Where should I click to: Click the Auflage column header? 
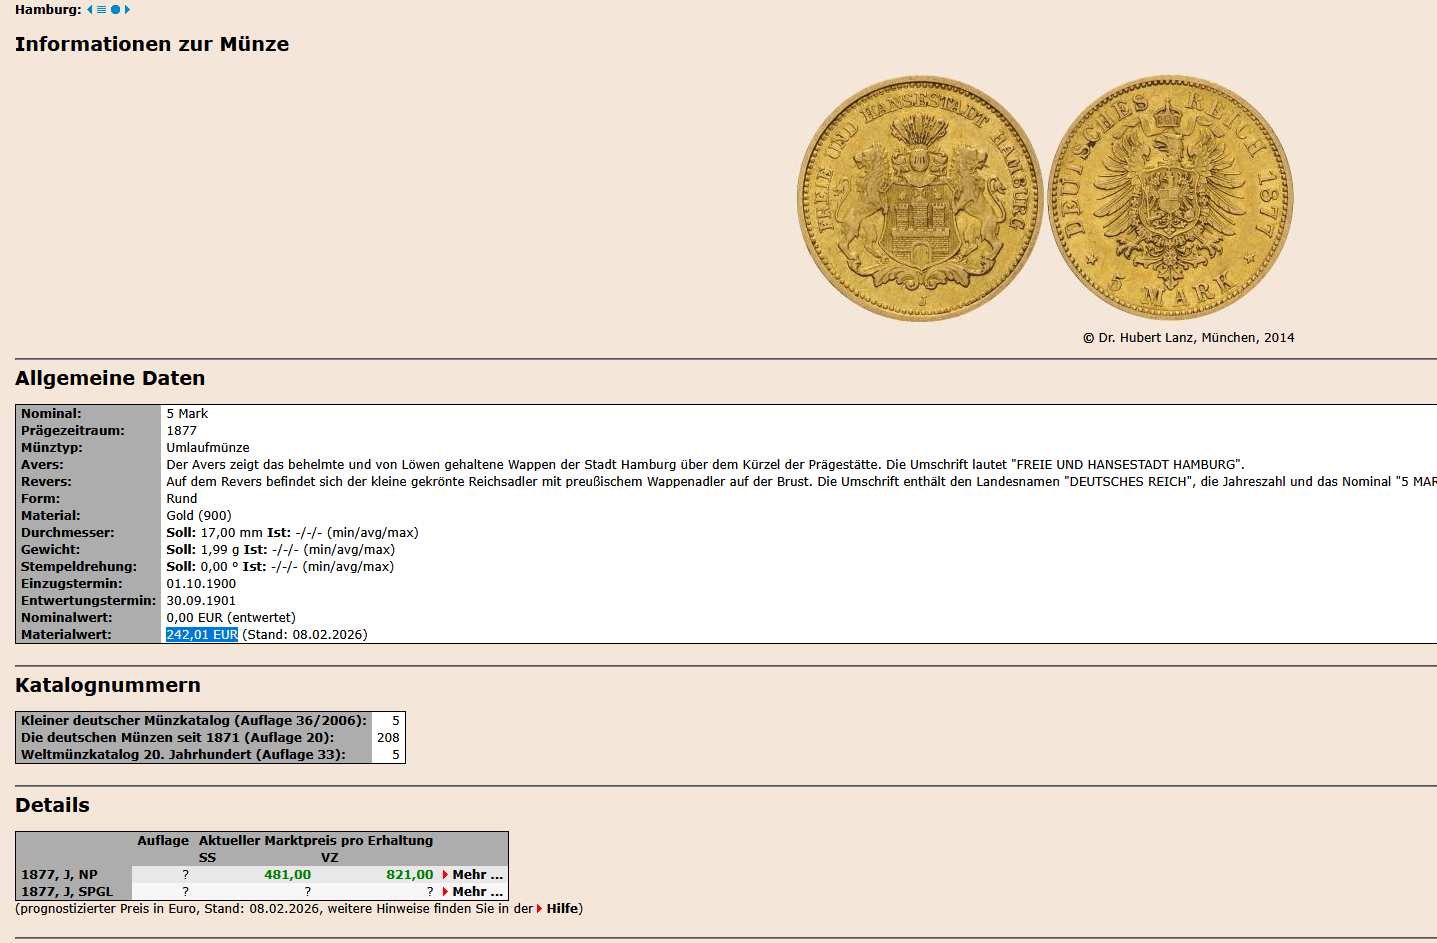coord(163,841)
